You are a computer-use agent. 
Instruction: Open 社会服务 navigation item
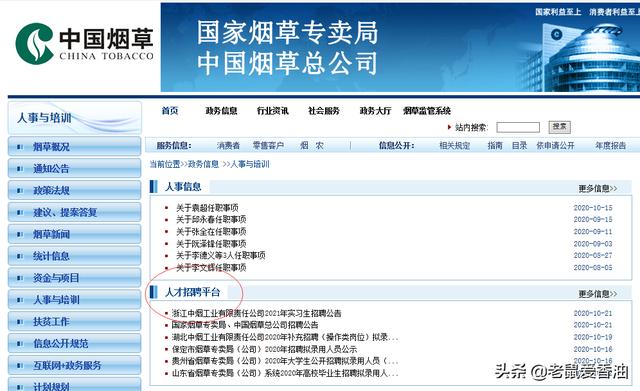[x=324, y=111]
